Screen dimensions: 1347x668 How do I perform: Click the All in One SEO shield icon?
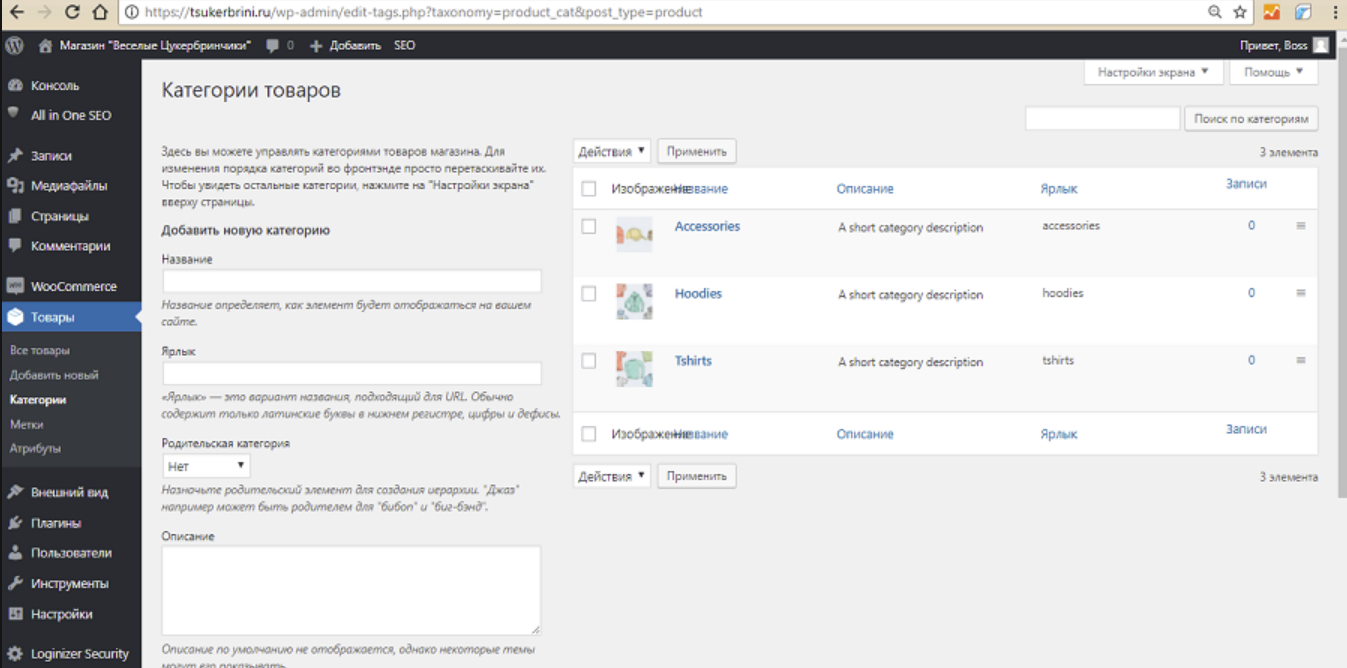pos(15,115)
